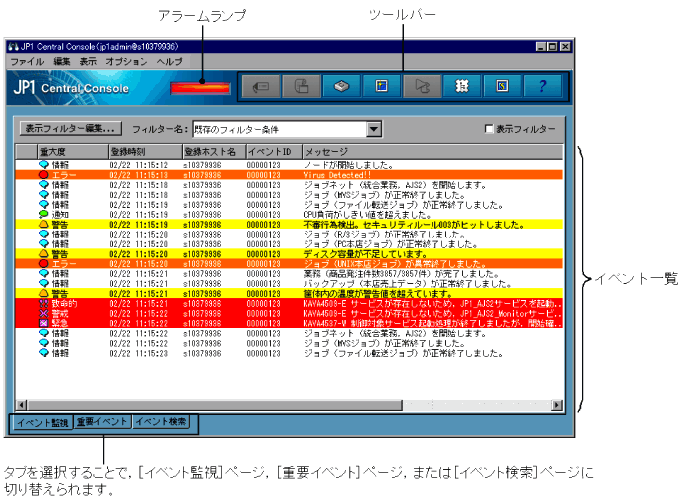Click the horizontal scrollbar right arrow

pyautogui.click(x=556, y=406)
